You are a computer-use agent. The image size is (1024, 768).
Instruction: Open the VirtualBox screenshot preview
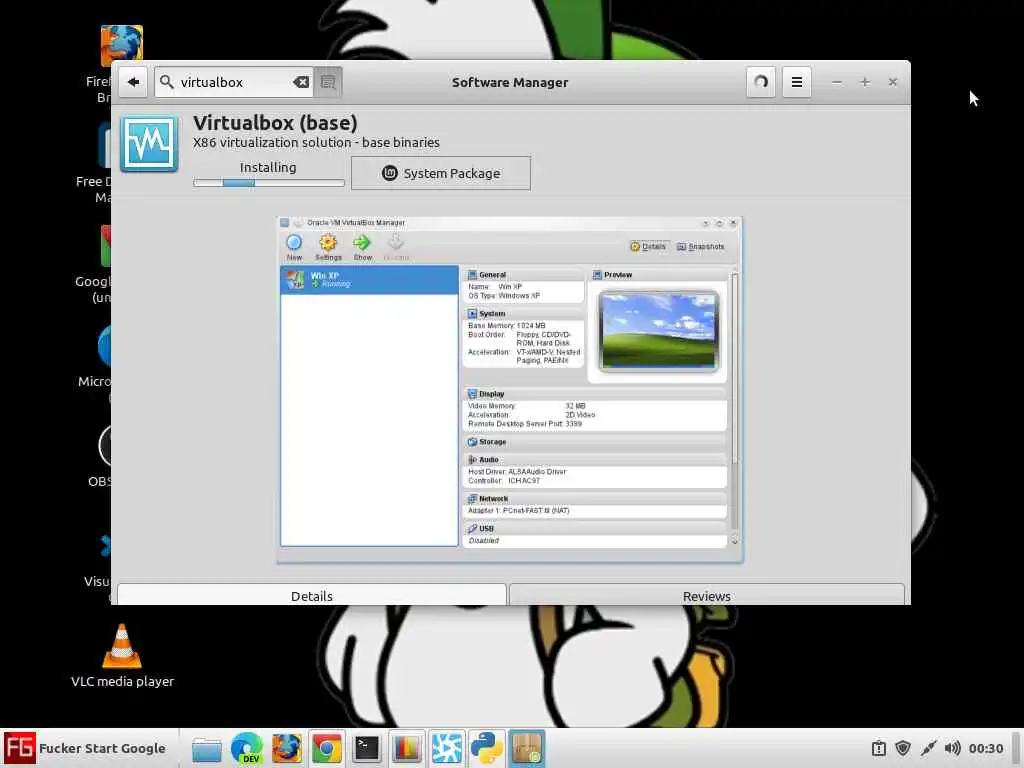click(510, 389)
